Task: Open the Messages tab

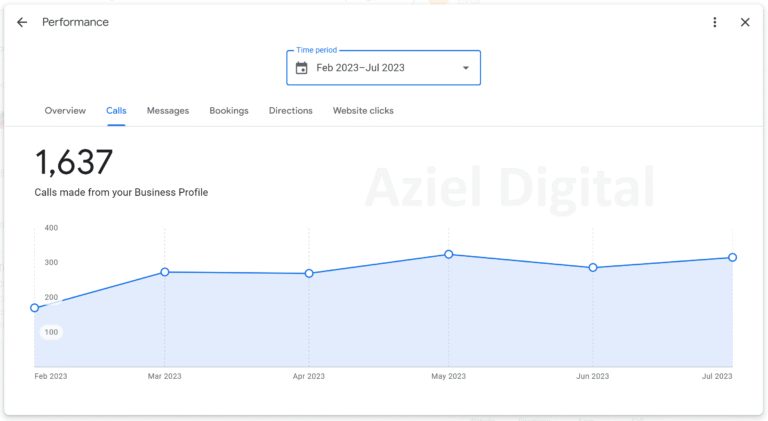Action: [x=168, y=111]
